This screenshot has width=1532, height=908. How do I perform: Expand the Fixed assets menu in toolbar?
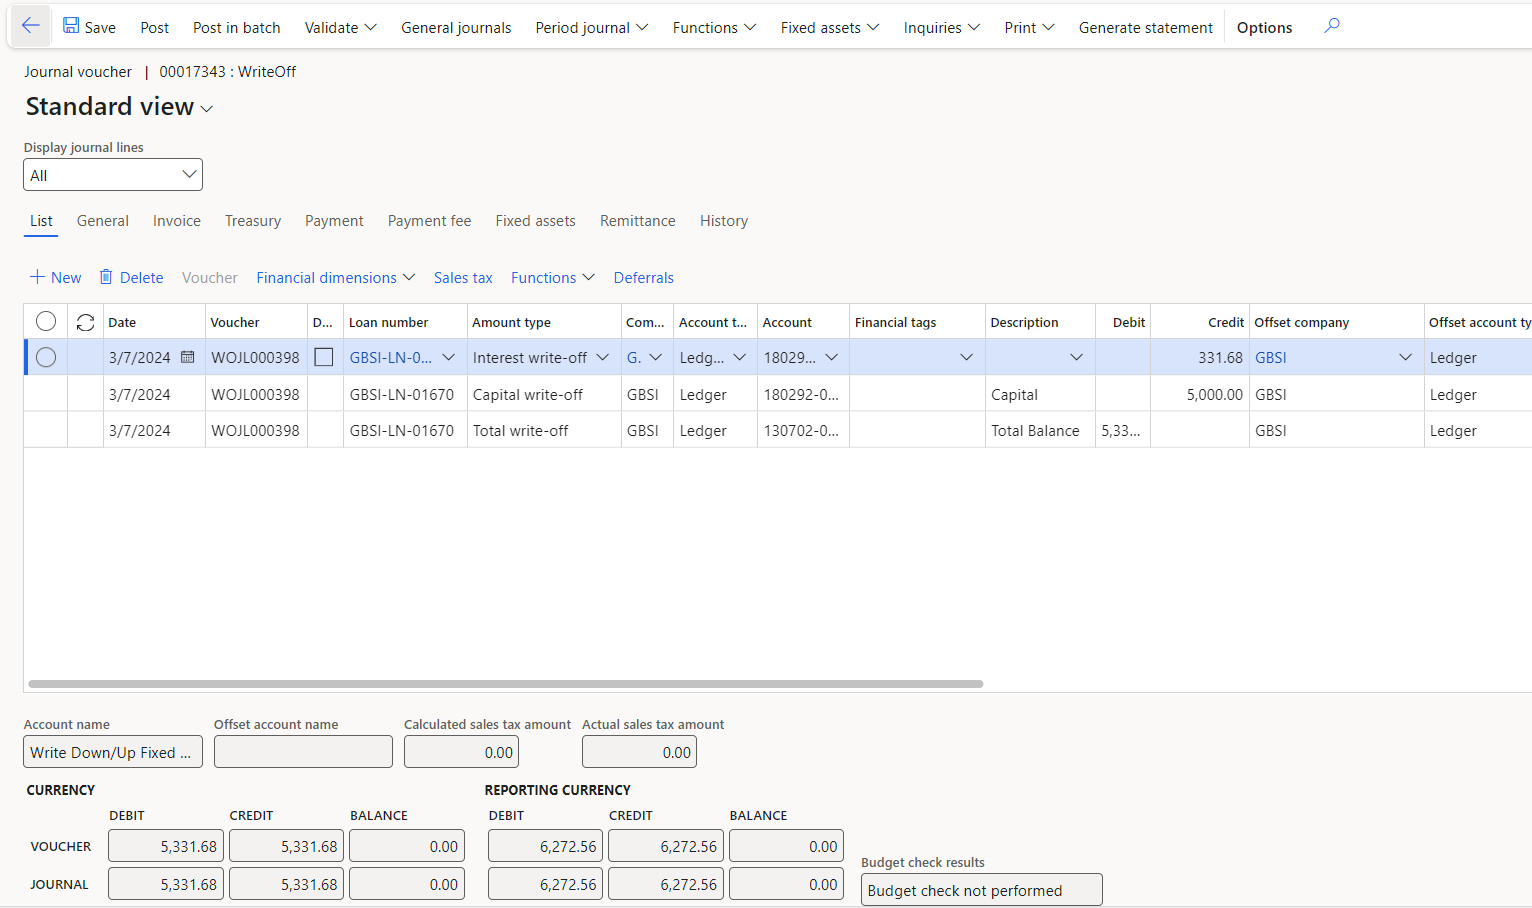pos(830,27)
